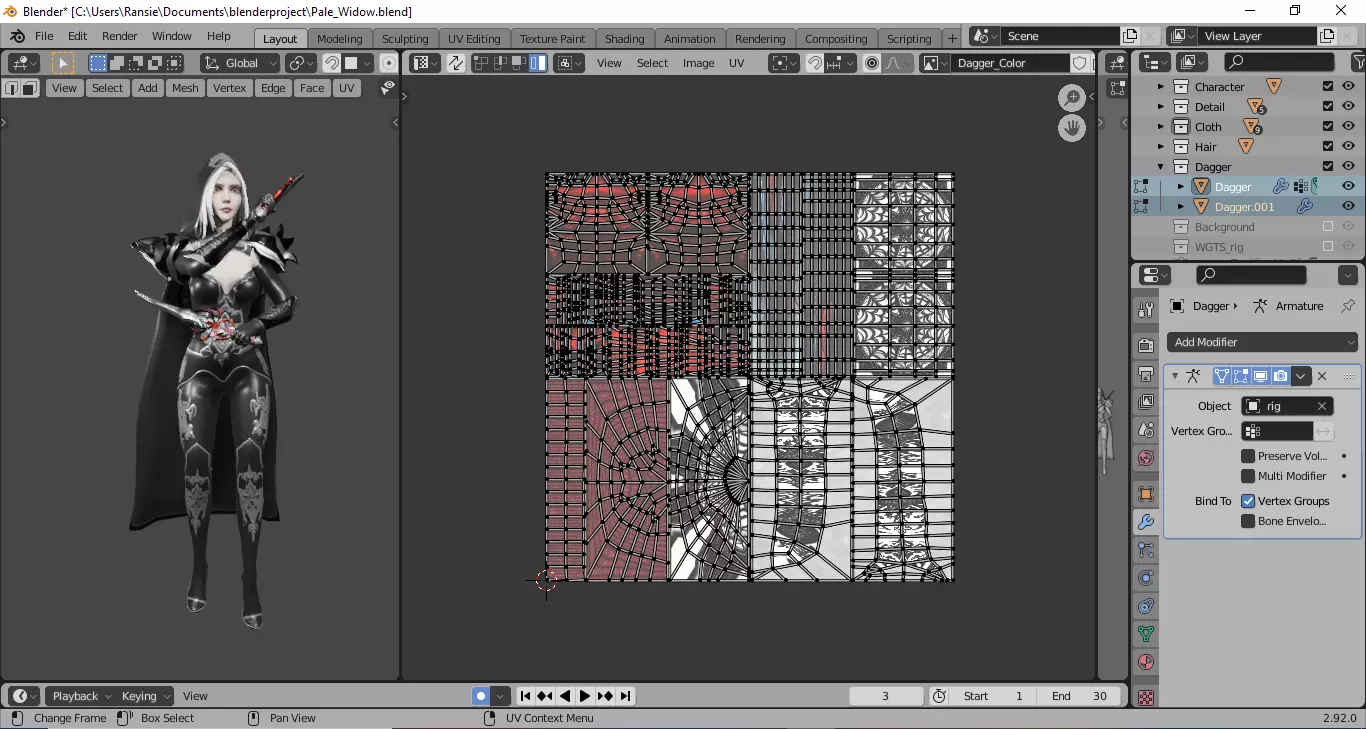Open the Keying dropdown in timeline
The image size is (1366, 729).
[x=146, y=696]
